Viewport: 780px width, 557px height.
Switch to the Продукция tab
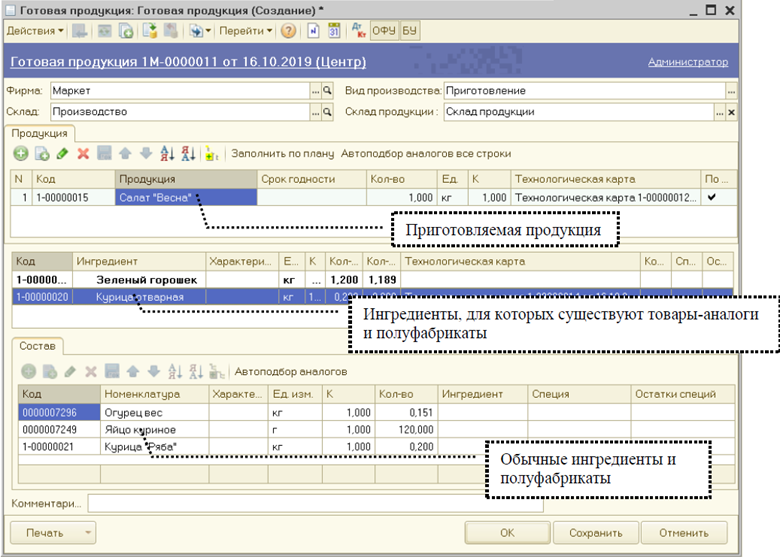click(x=40, y=133)
